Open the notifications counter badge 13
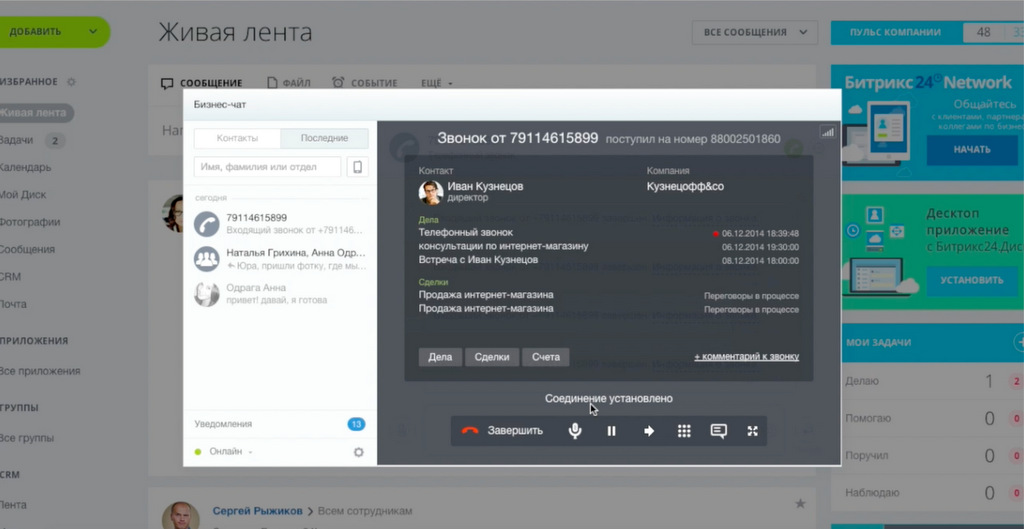The height and width of the screenshot is (529, 1024). point(356,424)
